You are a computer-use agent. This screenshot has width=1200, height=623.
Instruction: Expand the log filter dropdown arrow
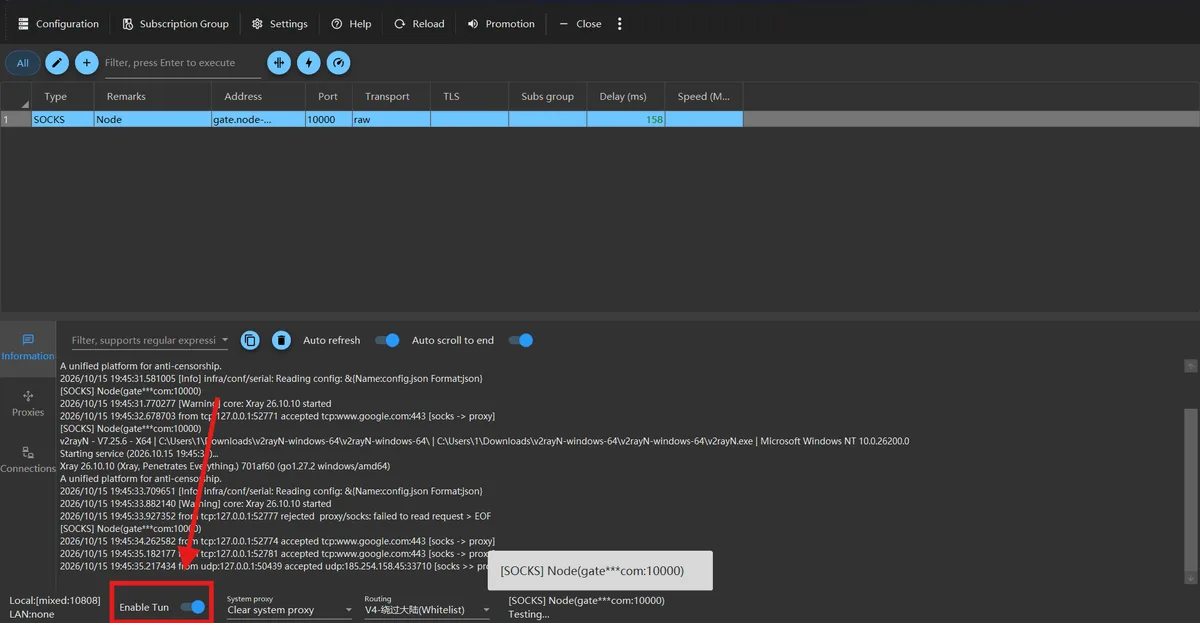(x=224, y=341)
